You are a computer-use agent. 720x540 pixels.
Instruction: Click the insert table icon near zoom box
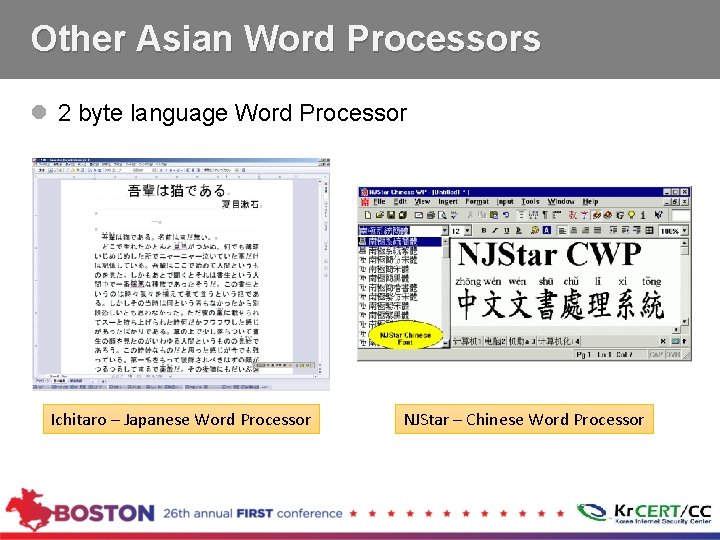(x=649, y=231)
